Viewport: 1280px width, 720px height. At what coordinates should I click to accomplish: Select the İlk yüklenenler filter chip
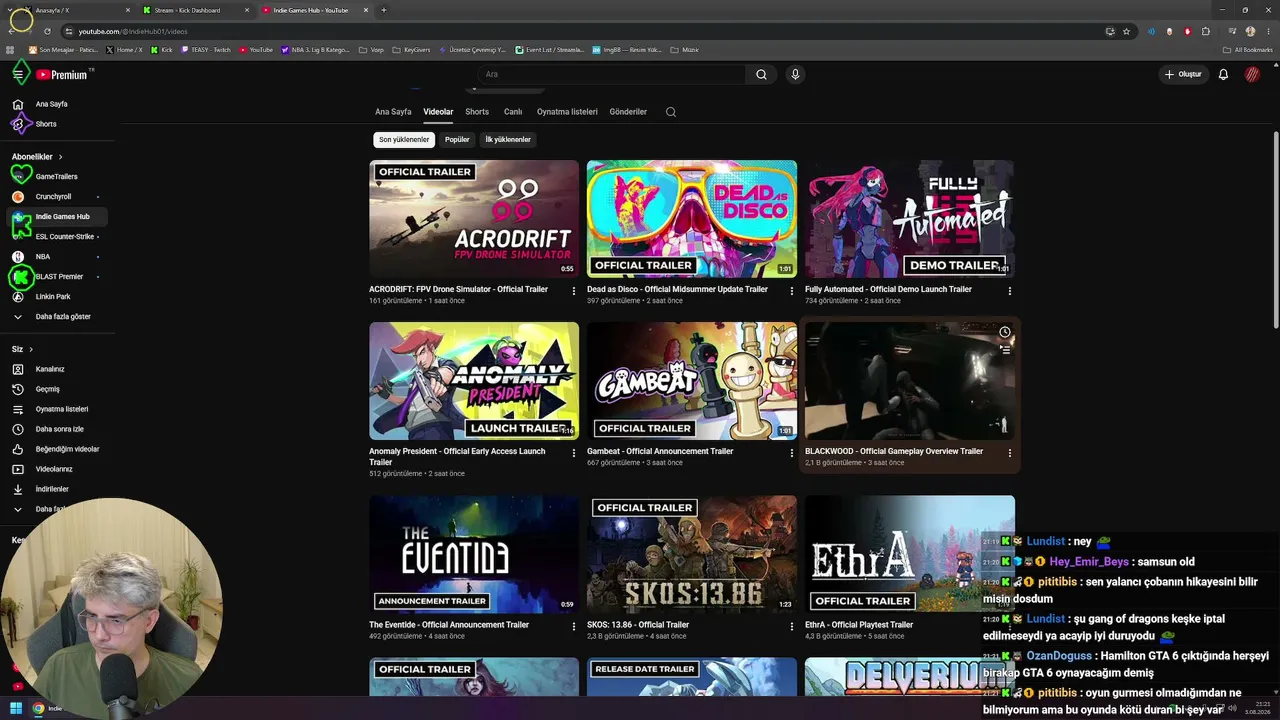[508, 140]
